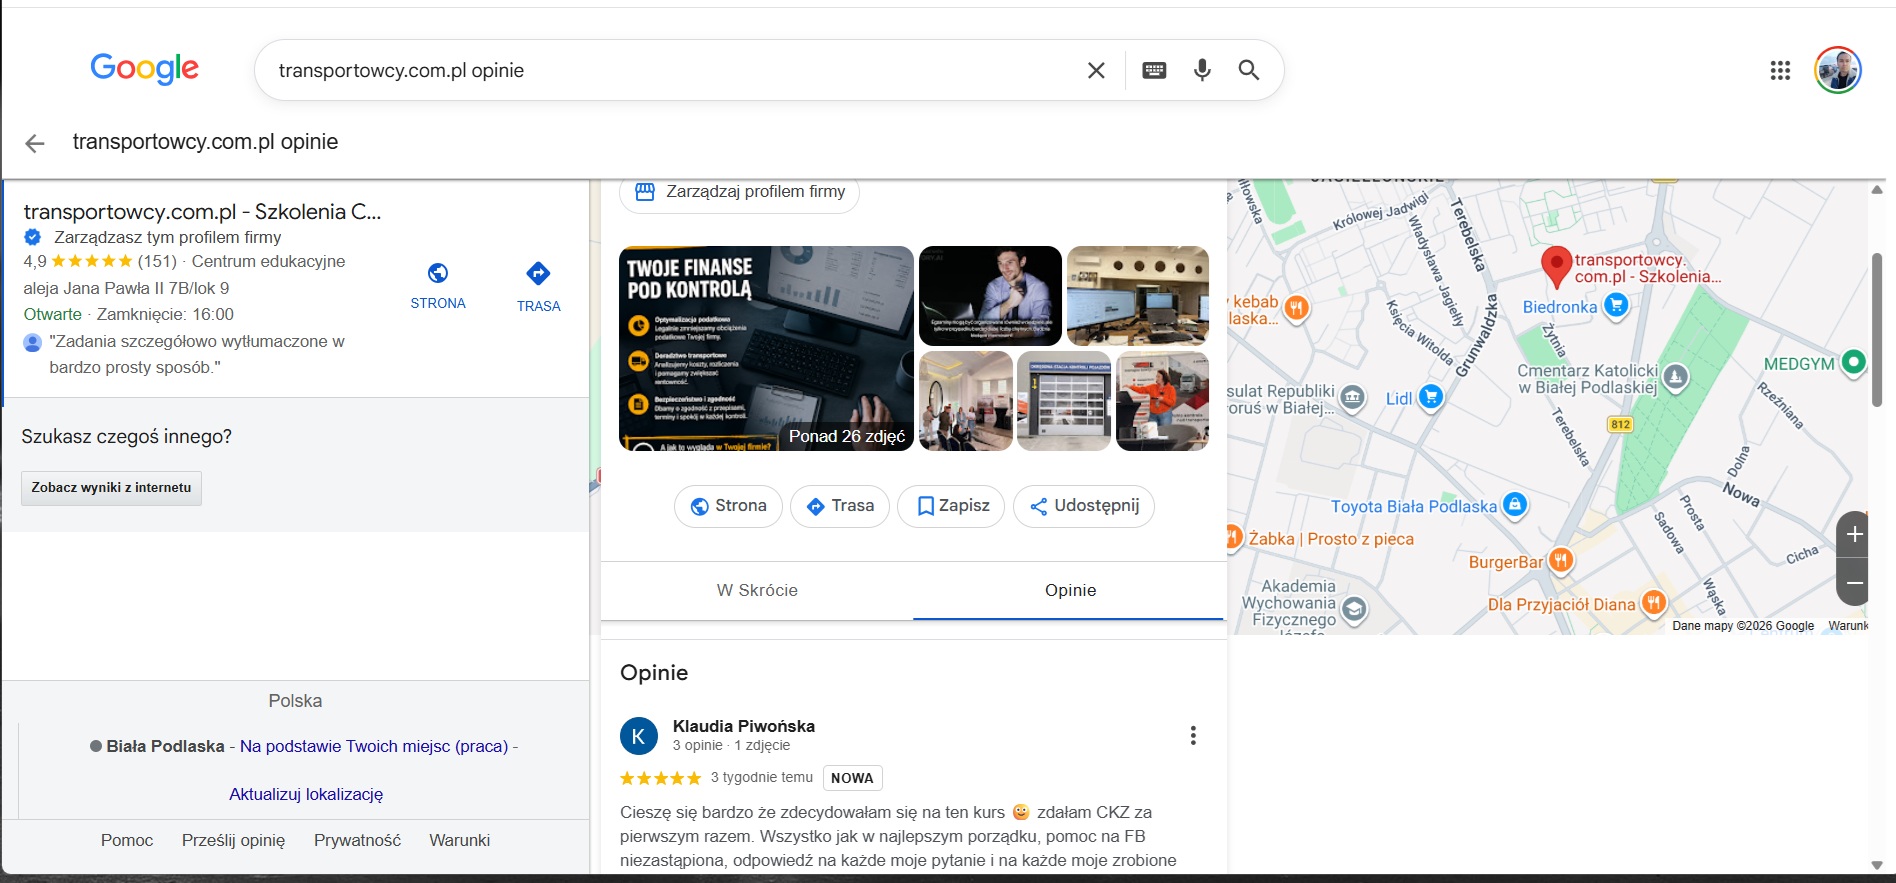1896x883 pixels.
Task: Open the Prywatność footer link
Action: [x=357, y=840]
